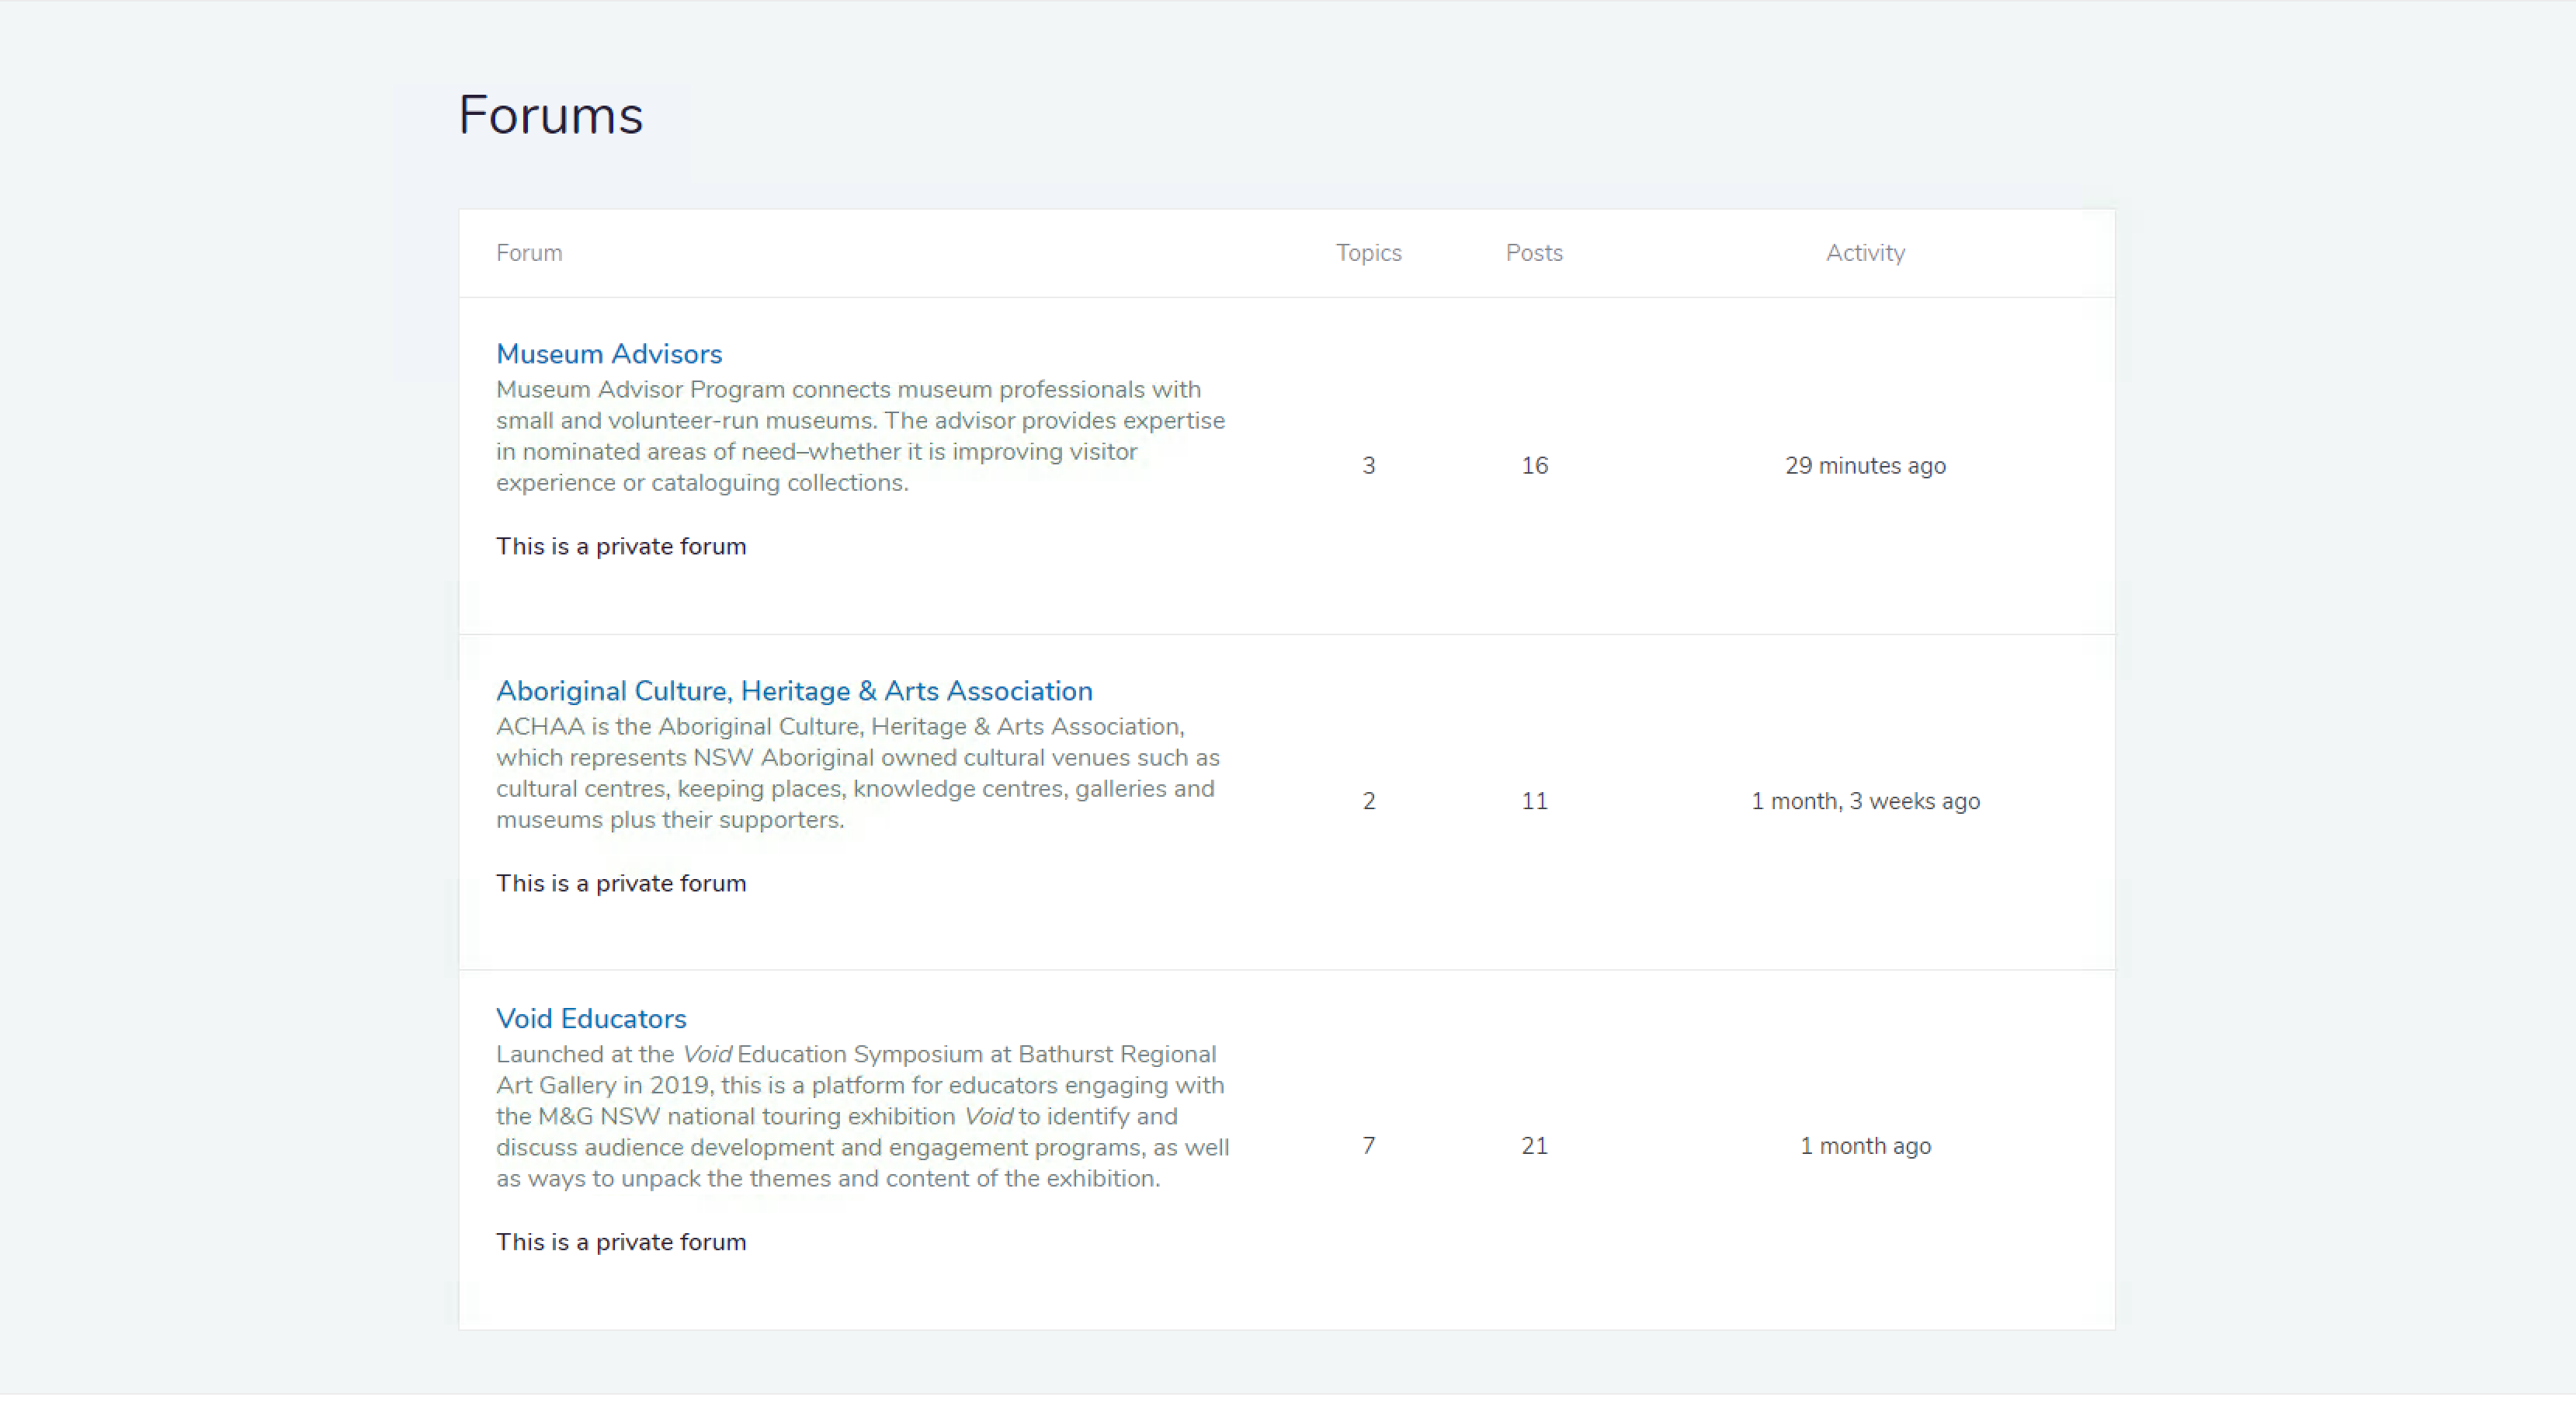Click the Forum column header
Viewport: 2576px width, 1404px height.
(x=529, y=253)
